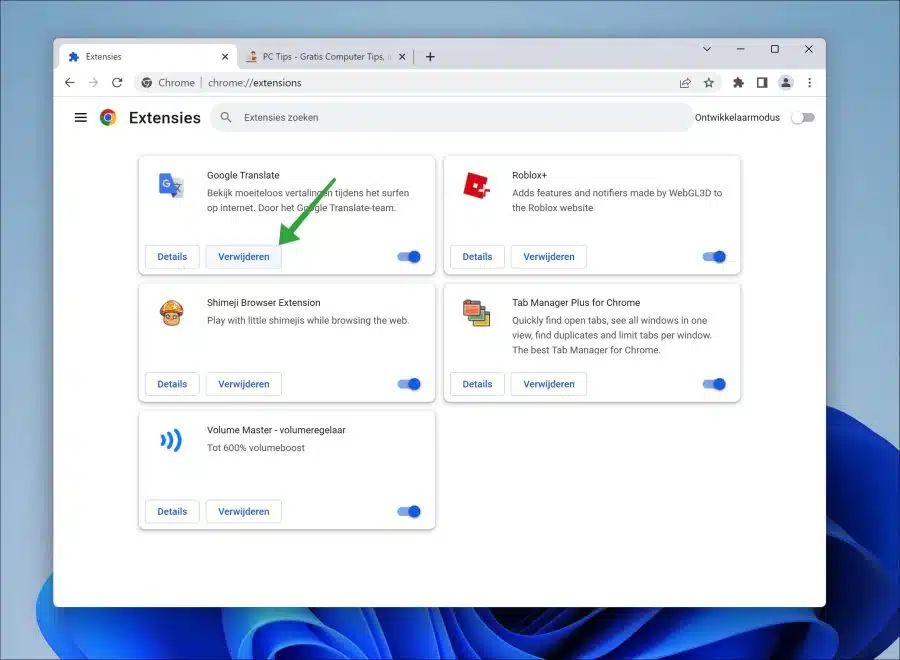Click the Roblox+ 'Adds features and notifiers' description
This screenshot has width=900, height=660.
[617, 200]
